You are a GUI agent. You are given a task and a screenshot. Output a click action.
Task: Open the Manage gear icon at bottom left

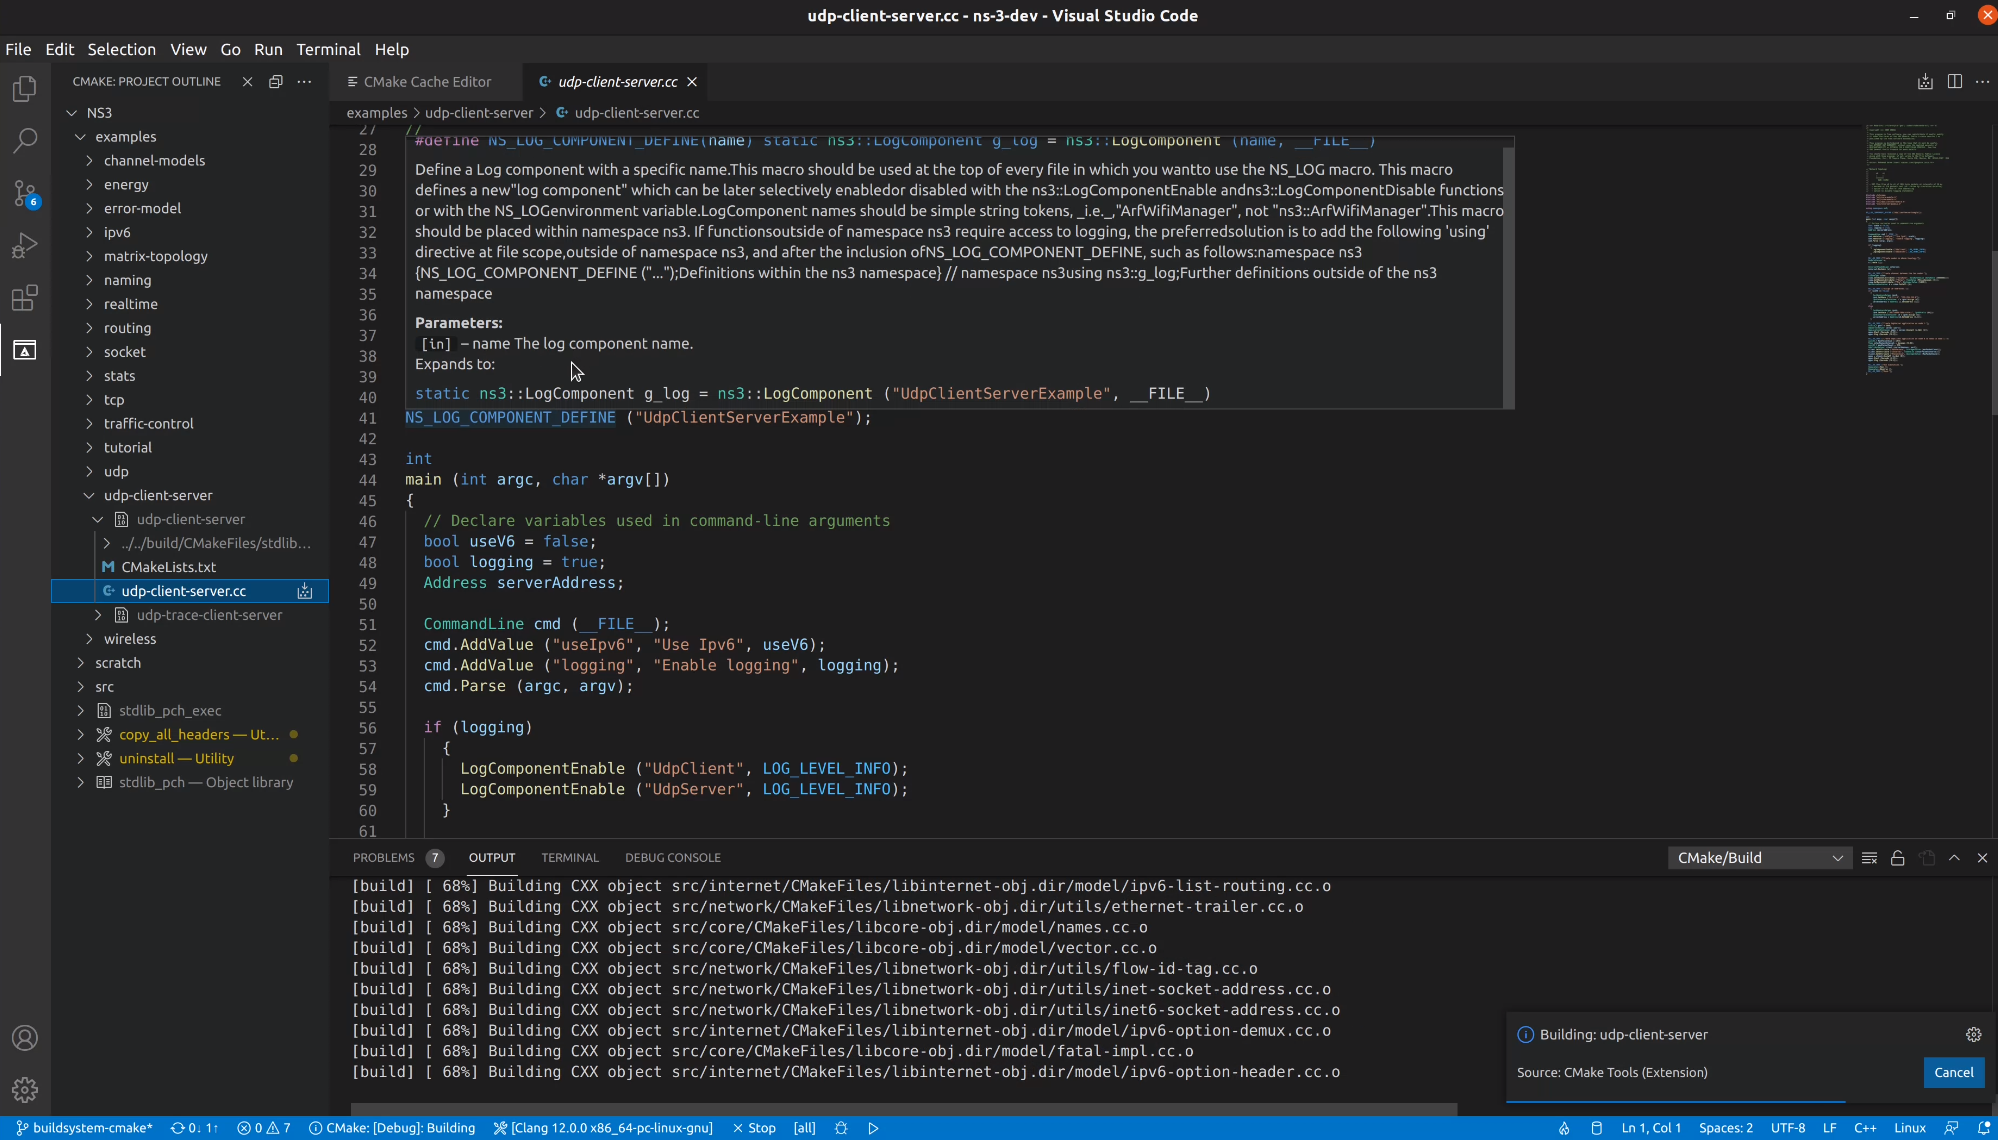point(24,1089)
